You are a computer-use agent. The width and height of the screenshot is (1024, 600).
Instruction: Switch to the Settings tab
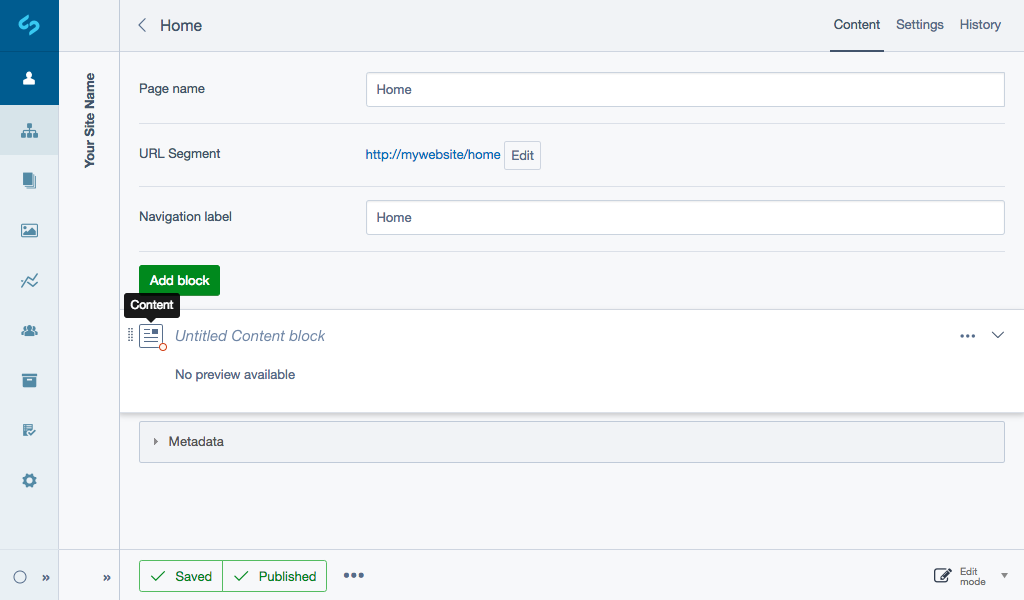point(919,25)
